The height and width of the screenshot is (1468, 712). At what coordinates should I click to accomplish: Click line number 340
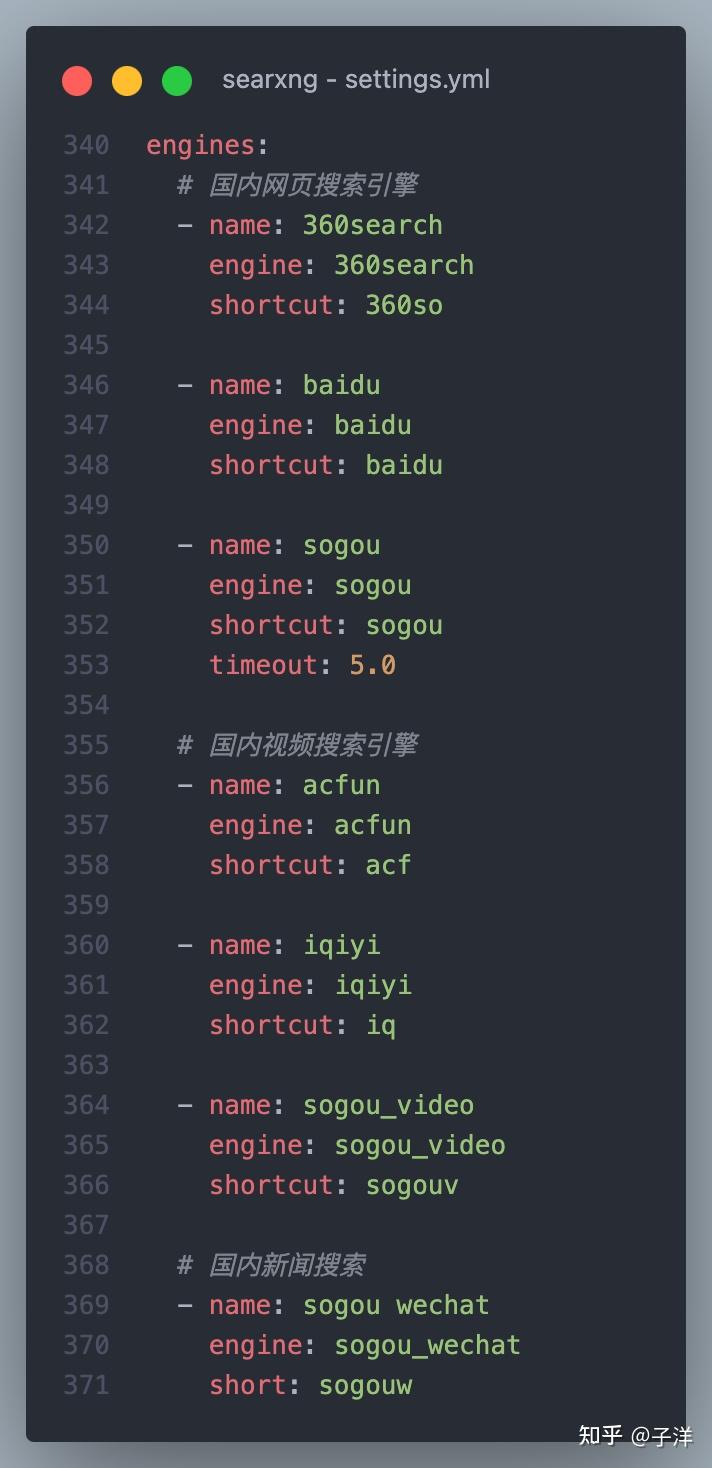[87, 145]
